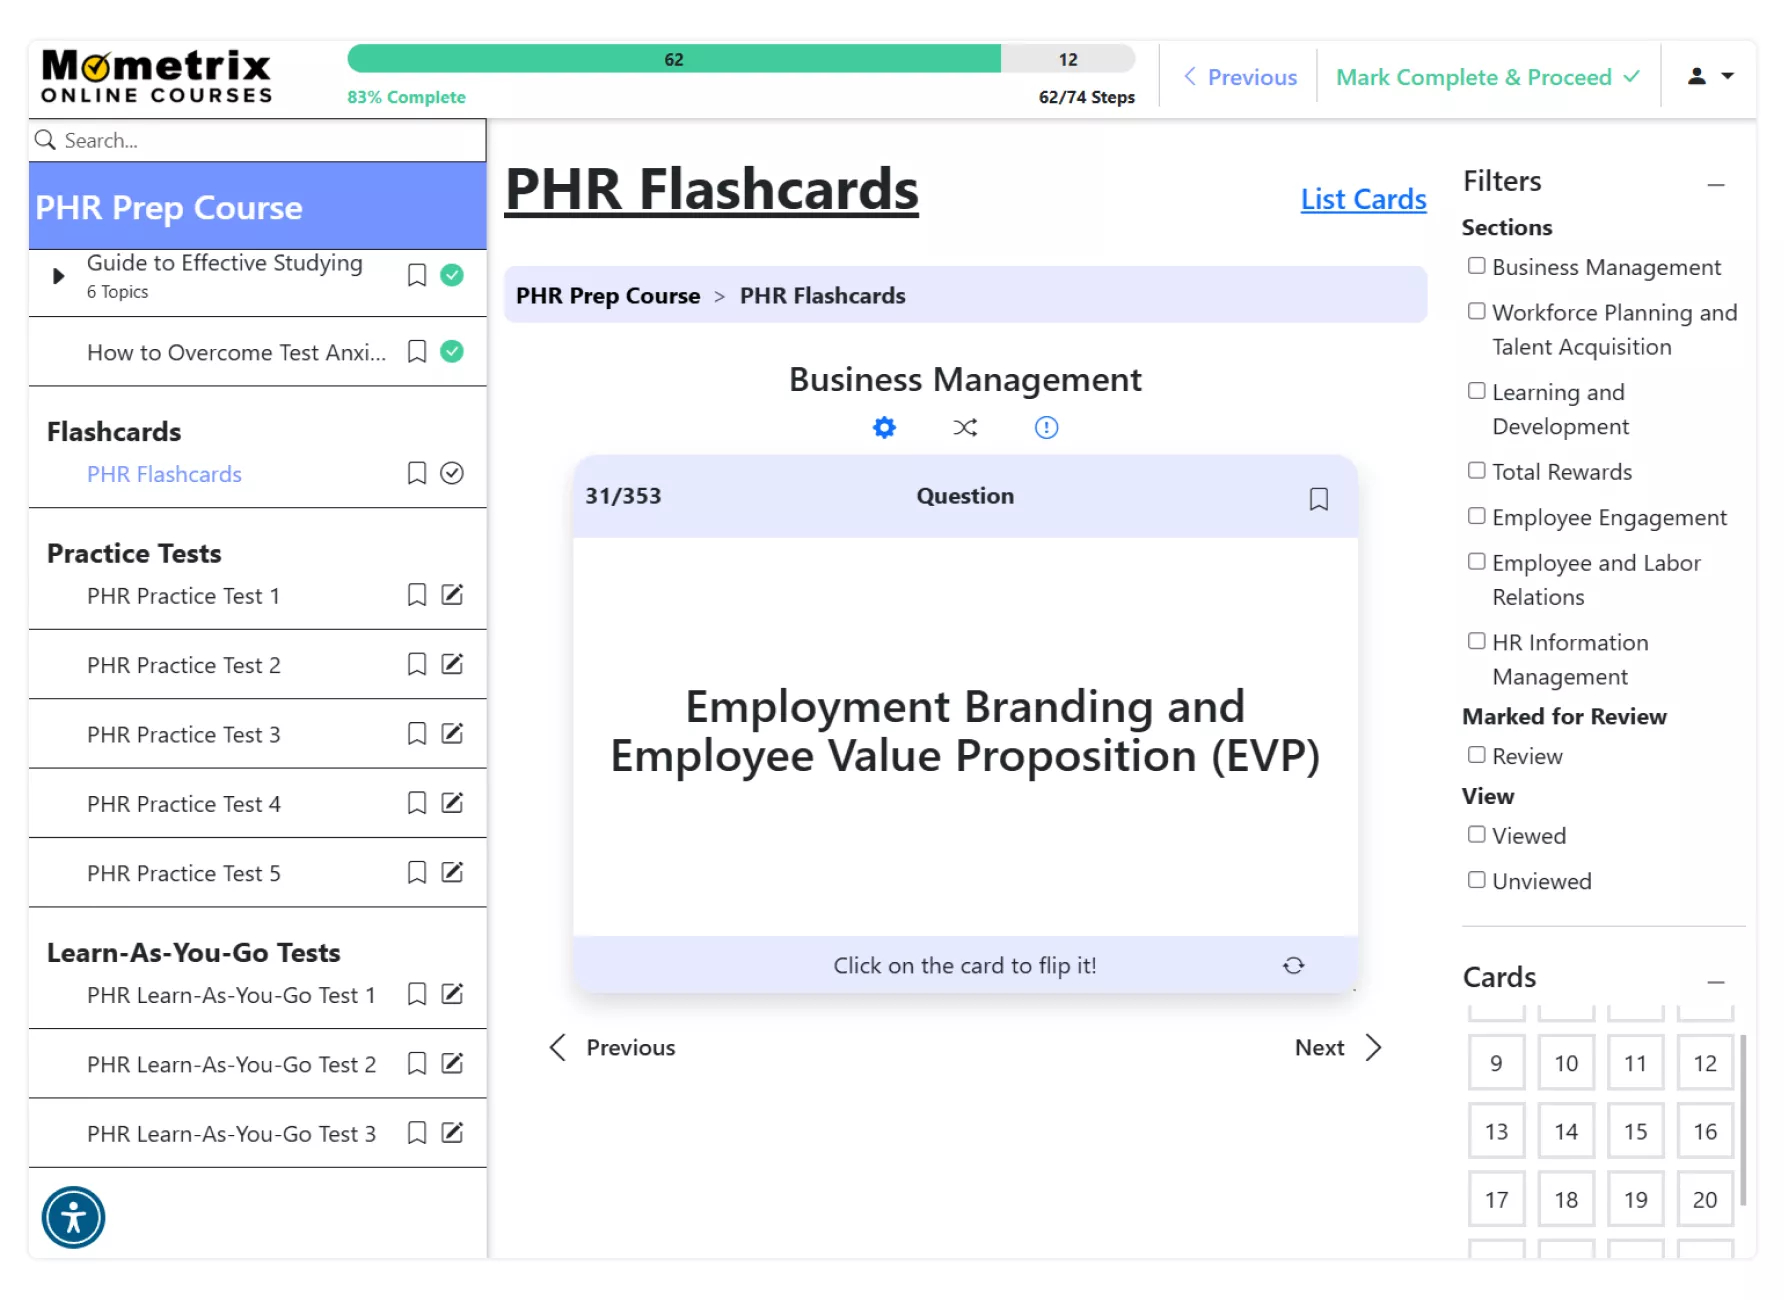Open the user account dropdown
The height and width of the screenshot is (1300, 1784).
pos(1710,76)
